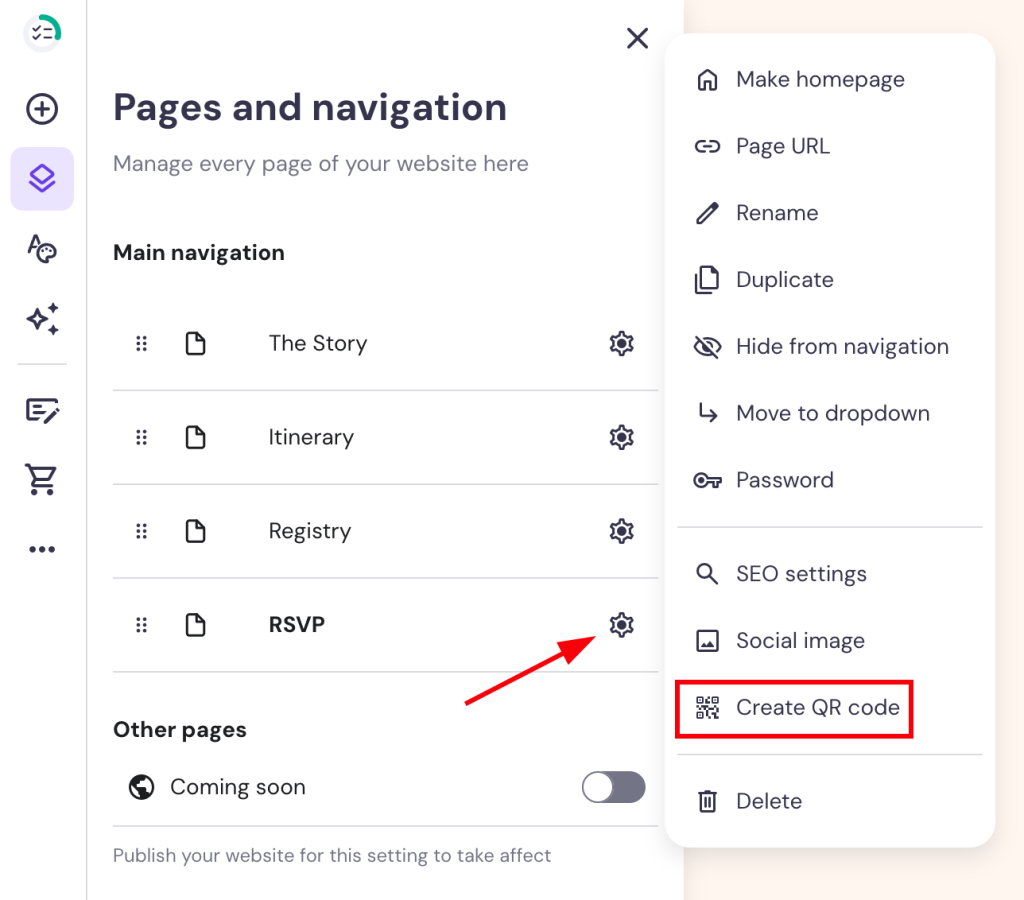Open the add new page icon
1024x900 pixels.
pyautogui.click(x=41, y=110)
